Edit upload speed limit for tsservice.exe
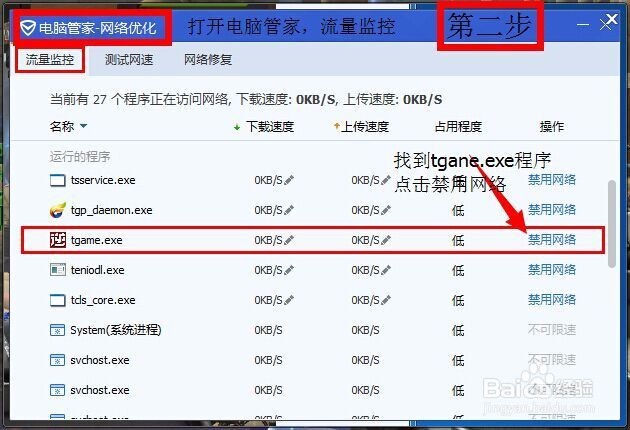Image resolution: width=630 pixels, height=430 pixels. coord(386,180)
